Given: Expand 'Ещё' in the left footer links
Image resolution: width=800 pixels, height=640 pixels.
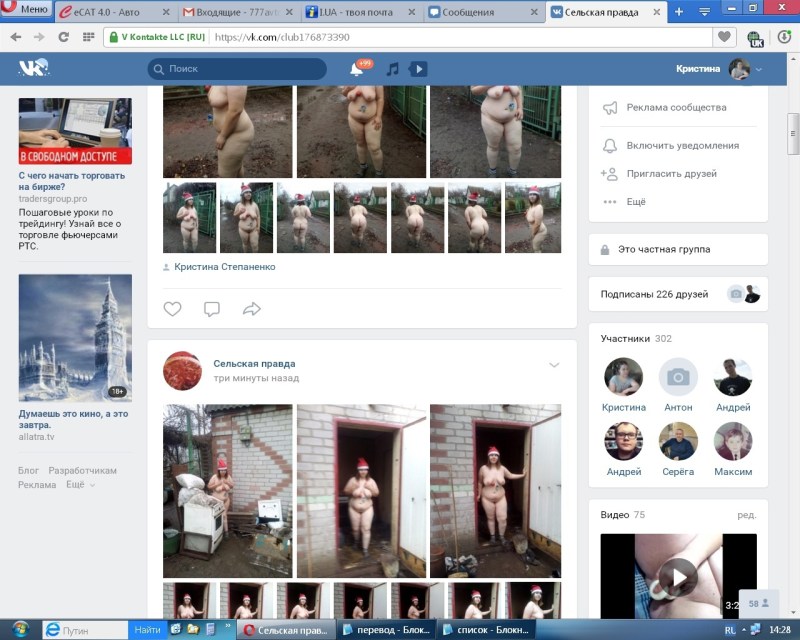Looking at the screenshot, I should pos(80,485).
